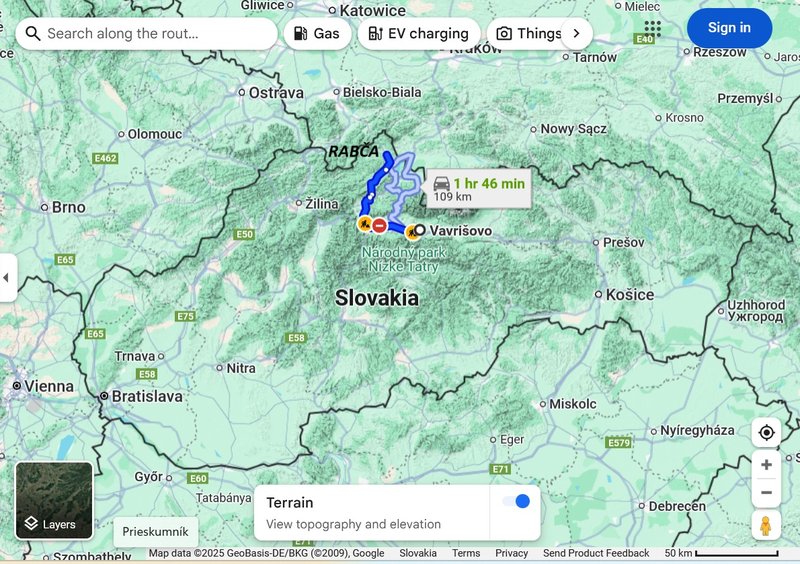Center map on your location

pos(766,433)
